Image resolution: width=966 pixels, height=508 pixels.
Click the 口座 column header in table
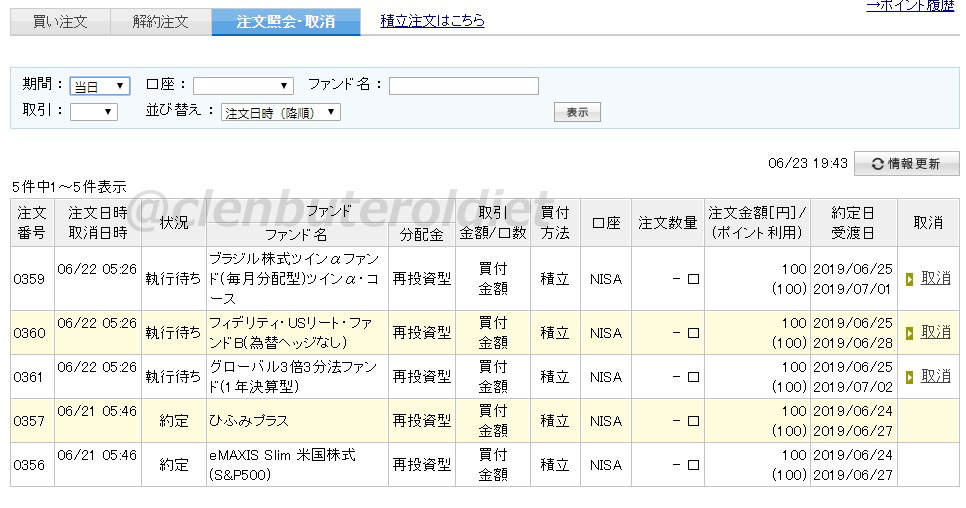coord(606,223)
